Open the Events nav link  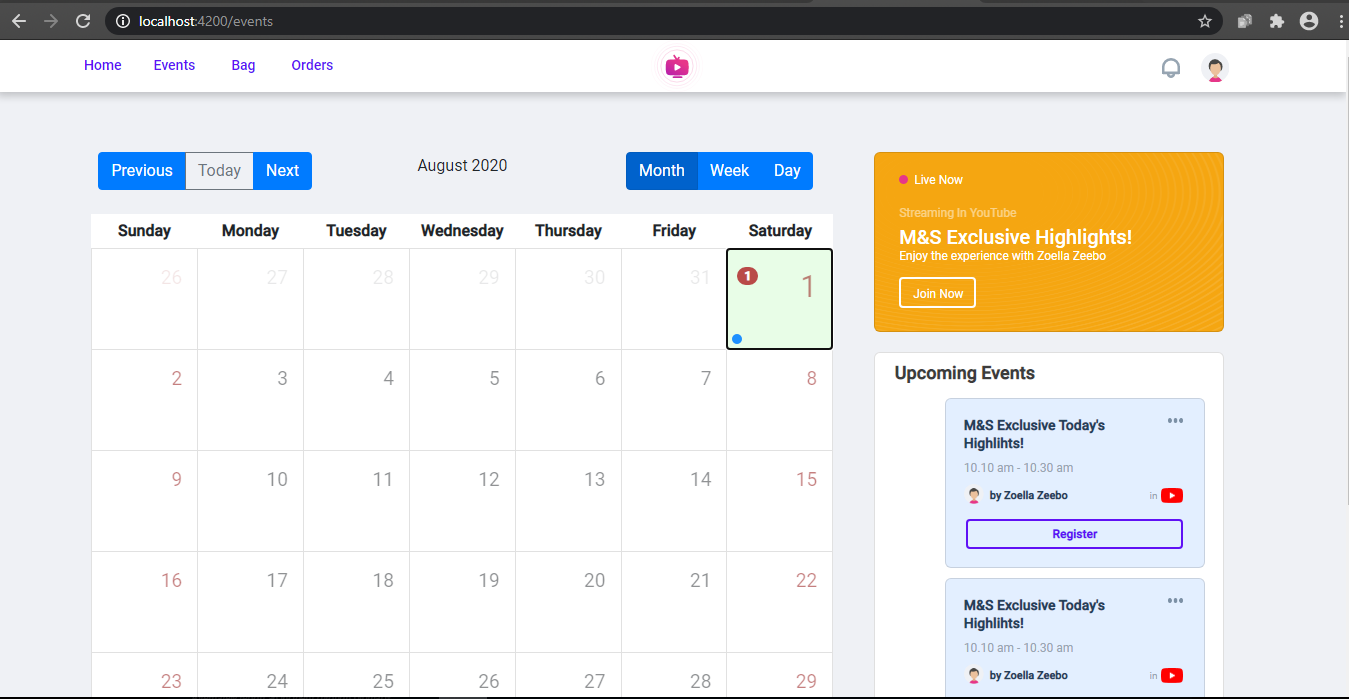tap(174, 65)
